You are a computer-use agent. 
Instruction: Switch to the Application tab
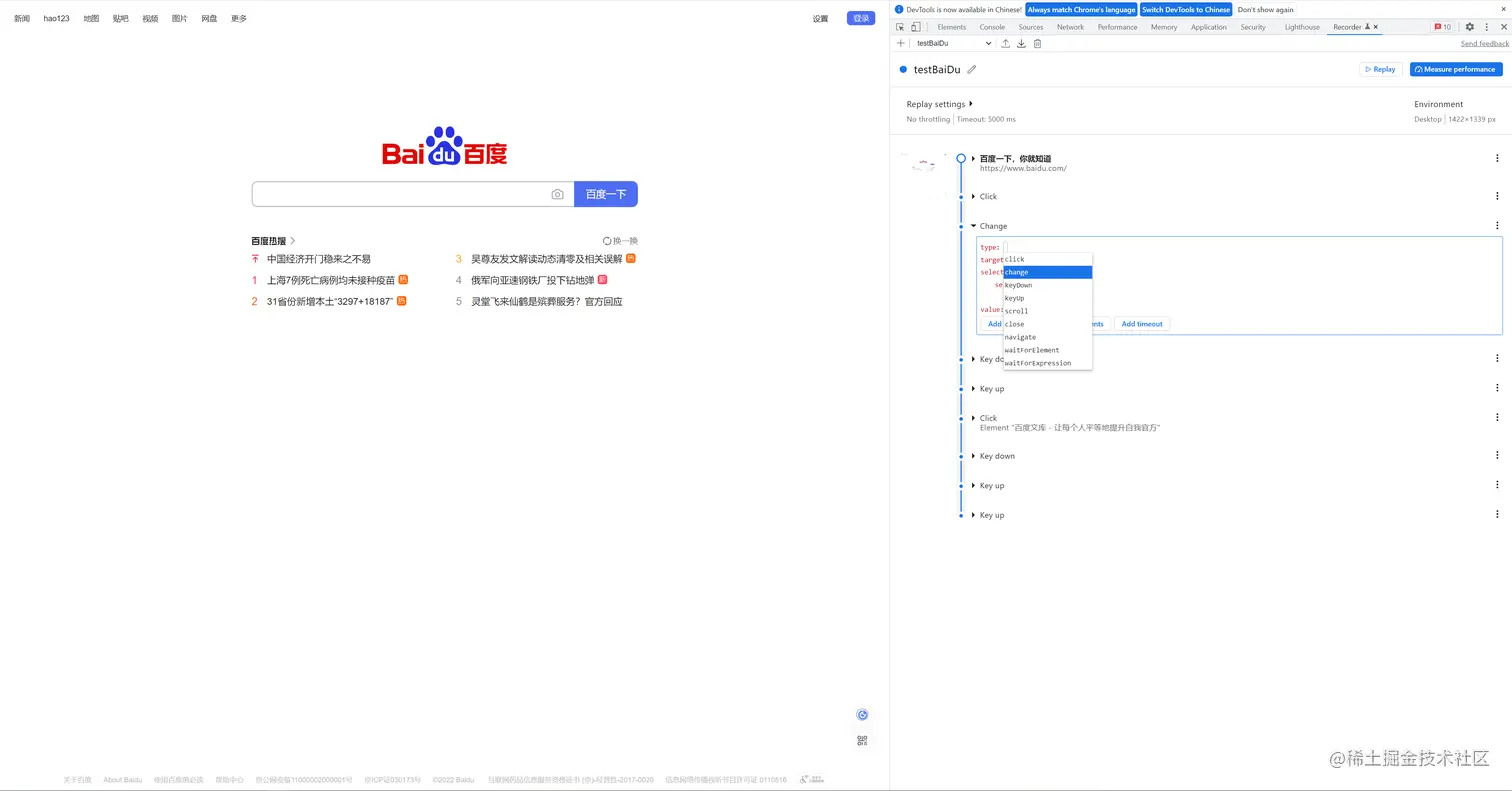(1208, 27)
